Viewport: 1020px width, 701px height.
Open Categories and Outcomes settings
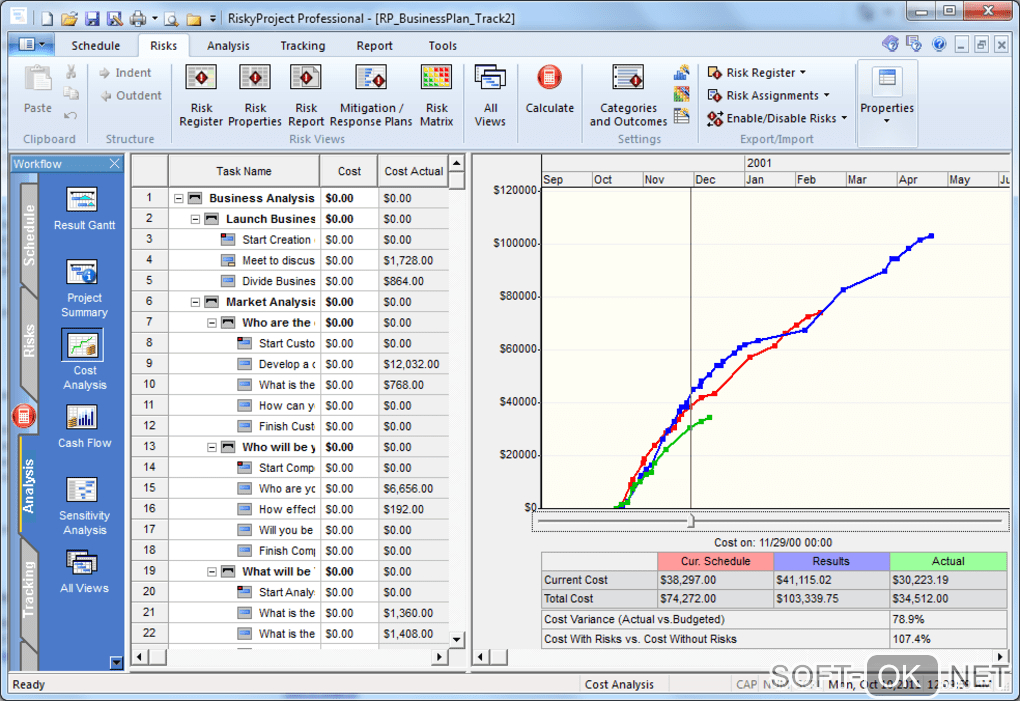(628, 95)
